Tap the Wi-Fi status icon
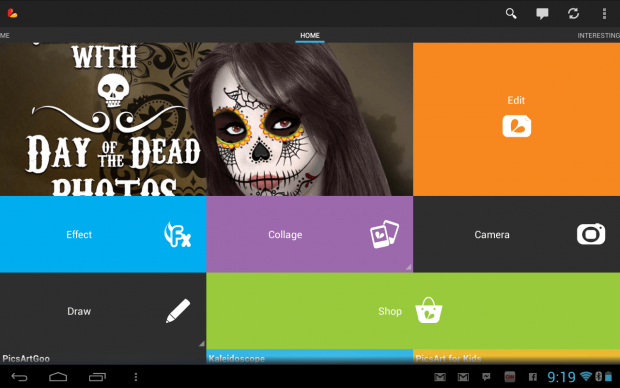 coord(586,376)
